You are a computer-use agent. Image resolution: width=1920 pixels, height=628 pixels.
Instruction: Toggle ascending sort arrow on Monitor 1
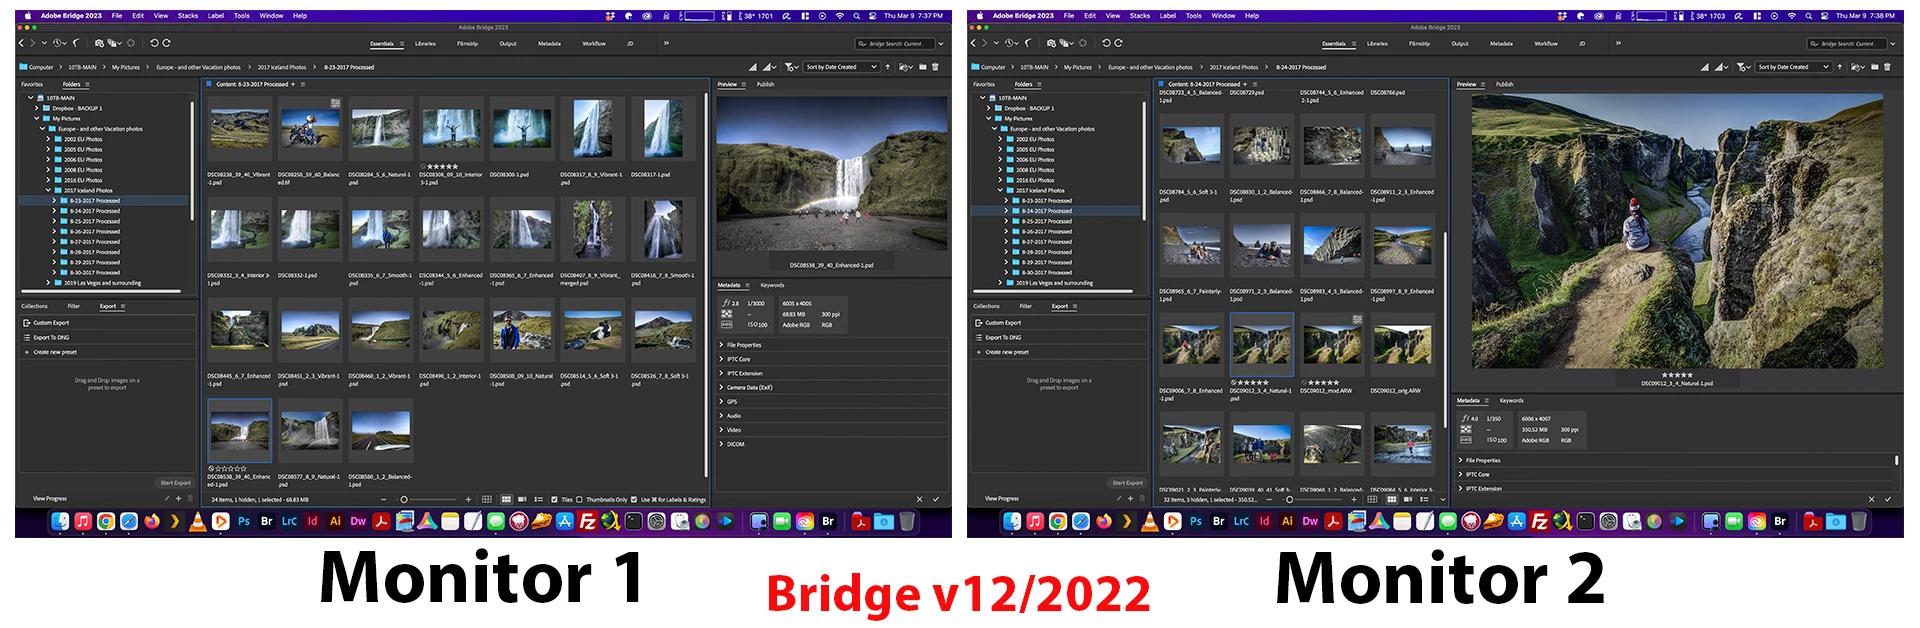887,67
